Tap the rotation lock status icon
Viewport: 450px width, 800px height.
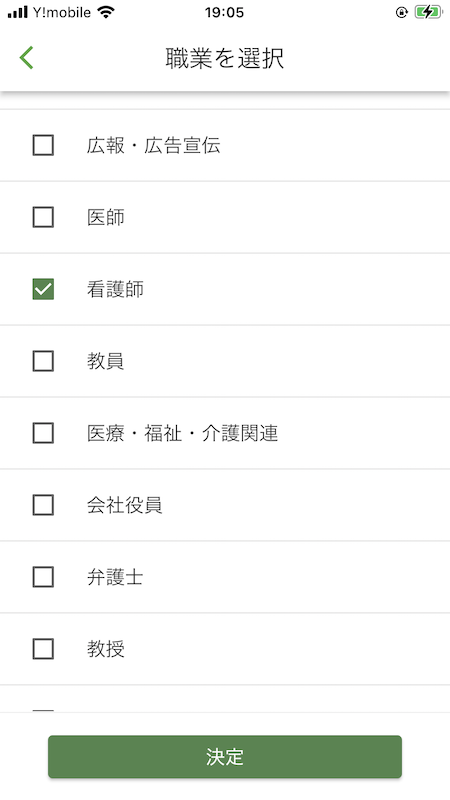(x=402, y=12)
